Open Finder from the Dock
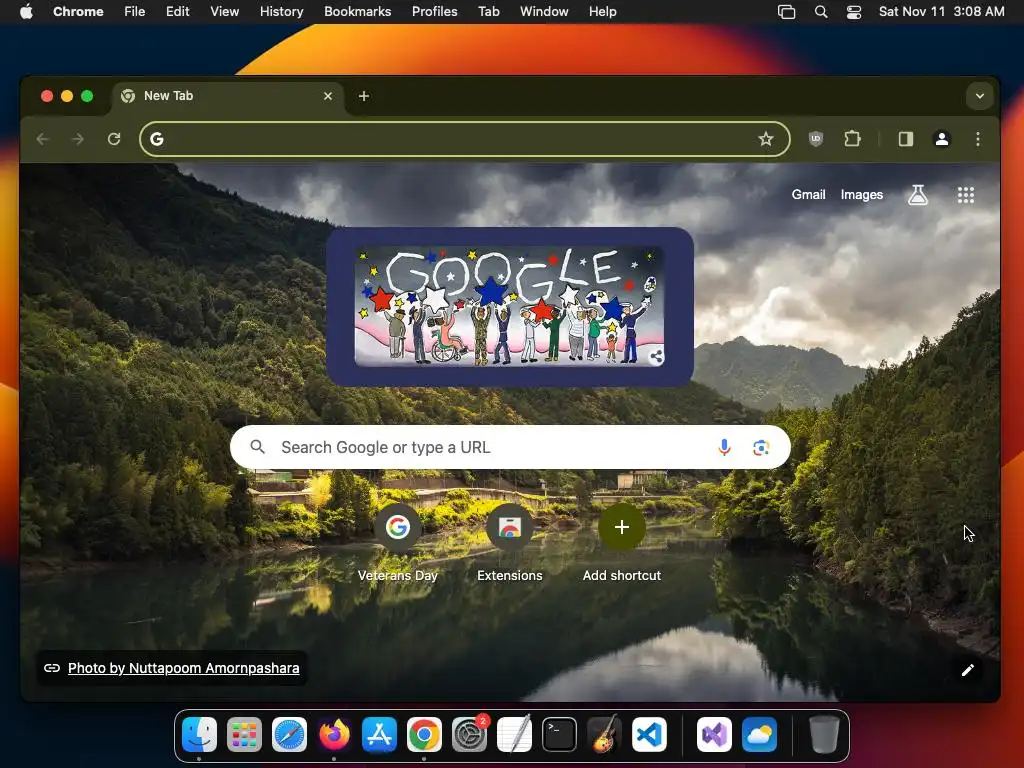The image size is (1024, 768). (199, 735)
